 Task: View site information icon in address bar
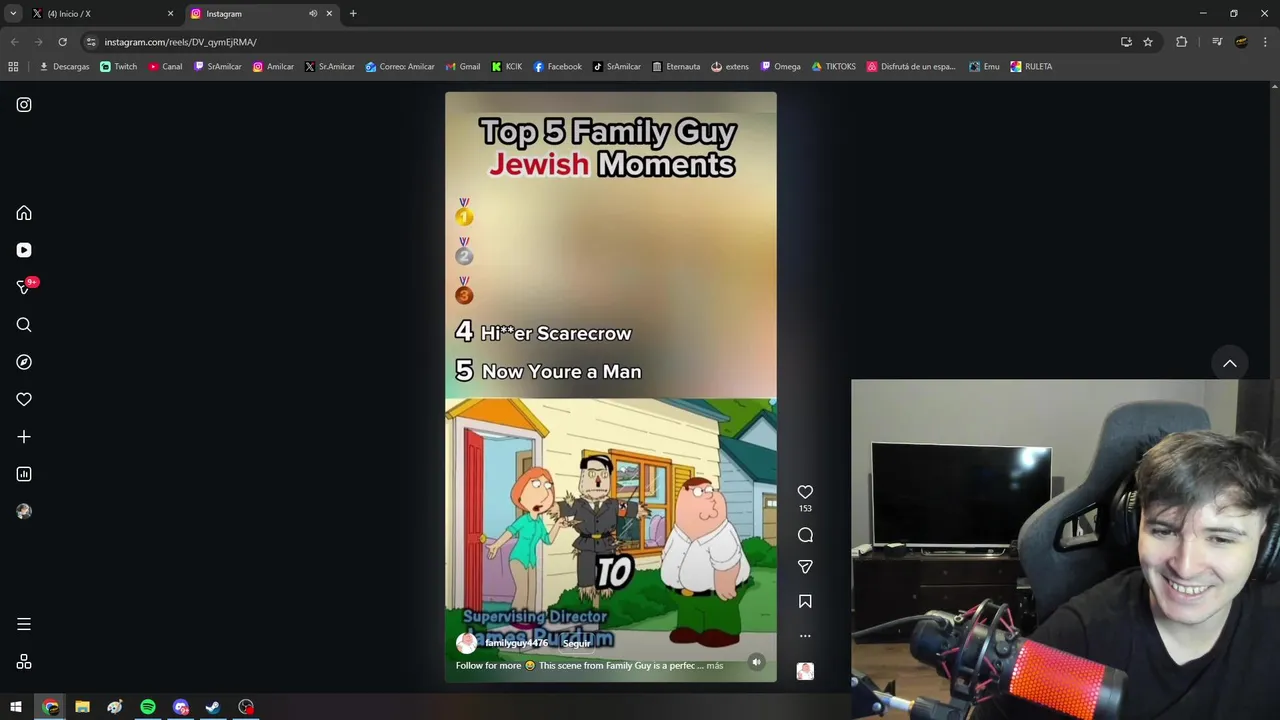coord(91,42)
